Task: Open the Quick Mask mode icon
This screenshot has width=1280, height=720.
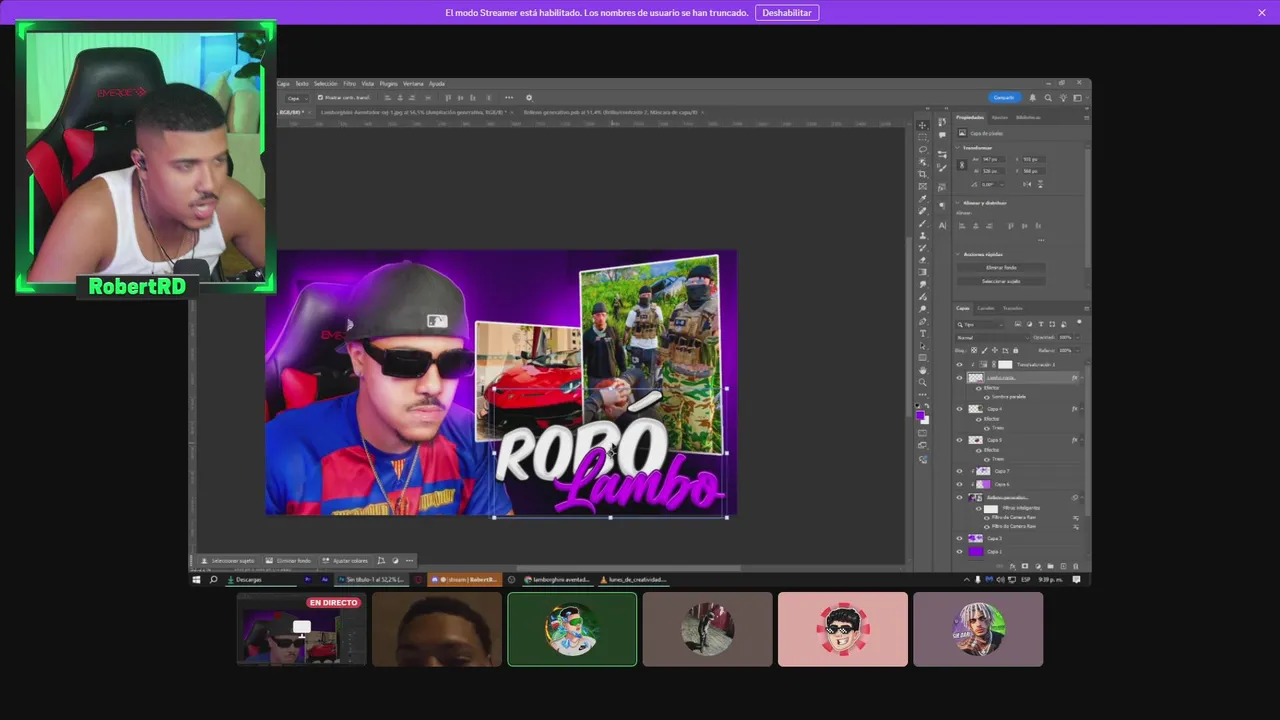Action: (922, 433)
